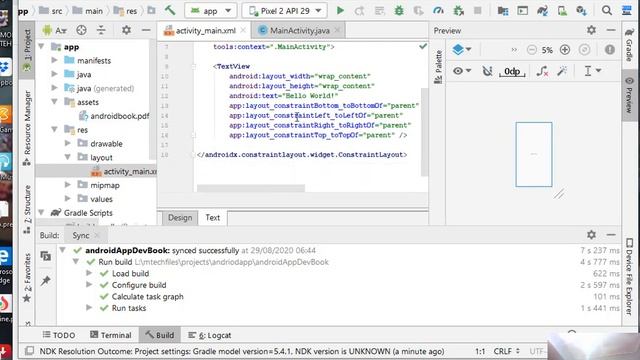Open the AVD Manager icon
The height and width of the screenshot is (360, 640).
(x=562, y=11)
